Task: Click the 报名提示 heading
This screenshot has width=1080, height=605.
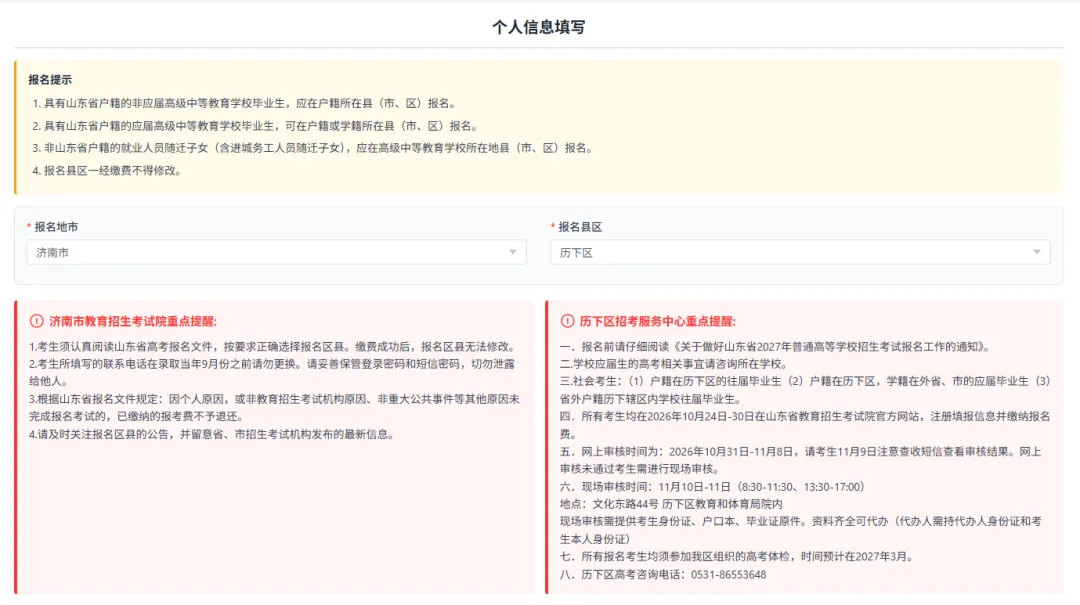Action: [x=50, y=80]
